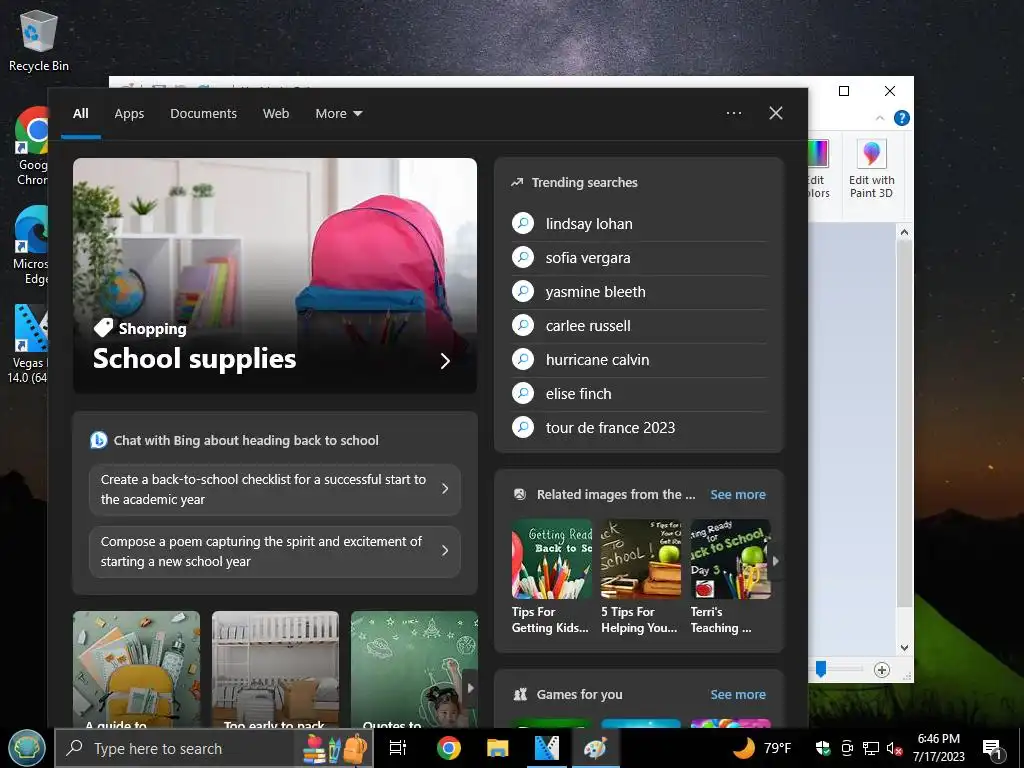Click Edit with Paint 3D in Paint window
The width and height of the screenshot is (1024, 768).
point(871,168)
